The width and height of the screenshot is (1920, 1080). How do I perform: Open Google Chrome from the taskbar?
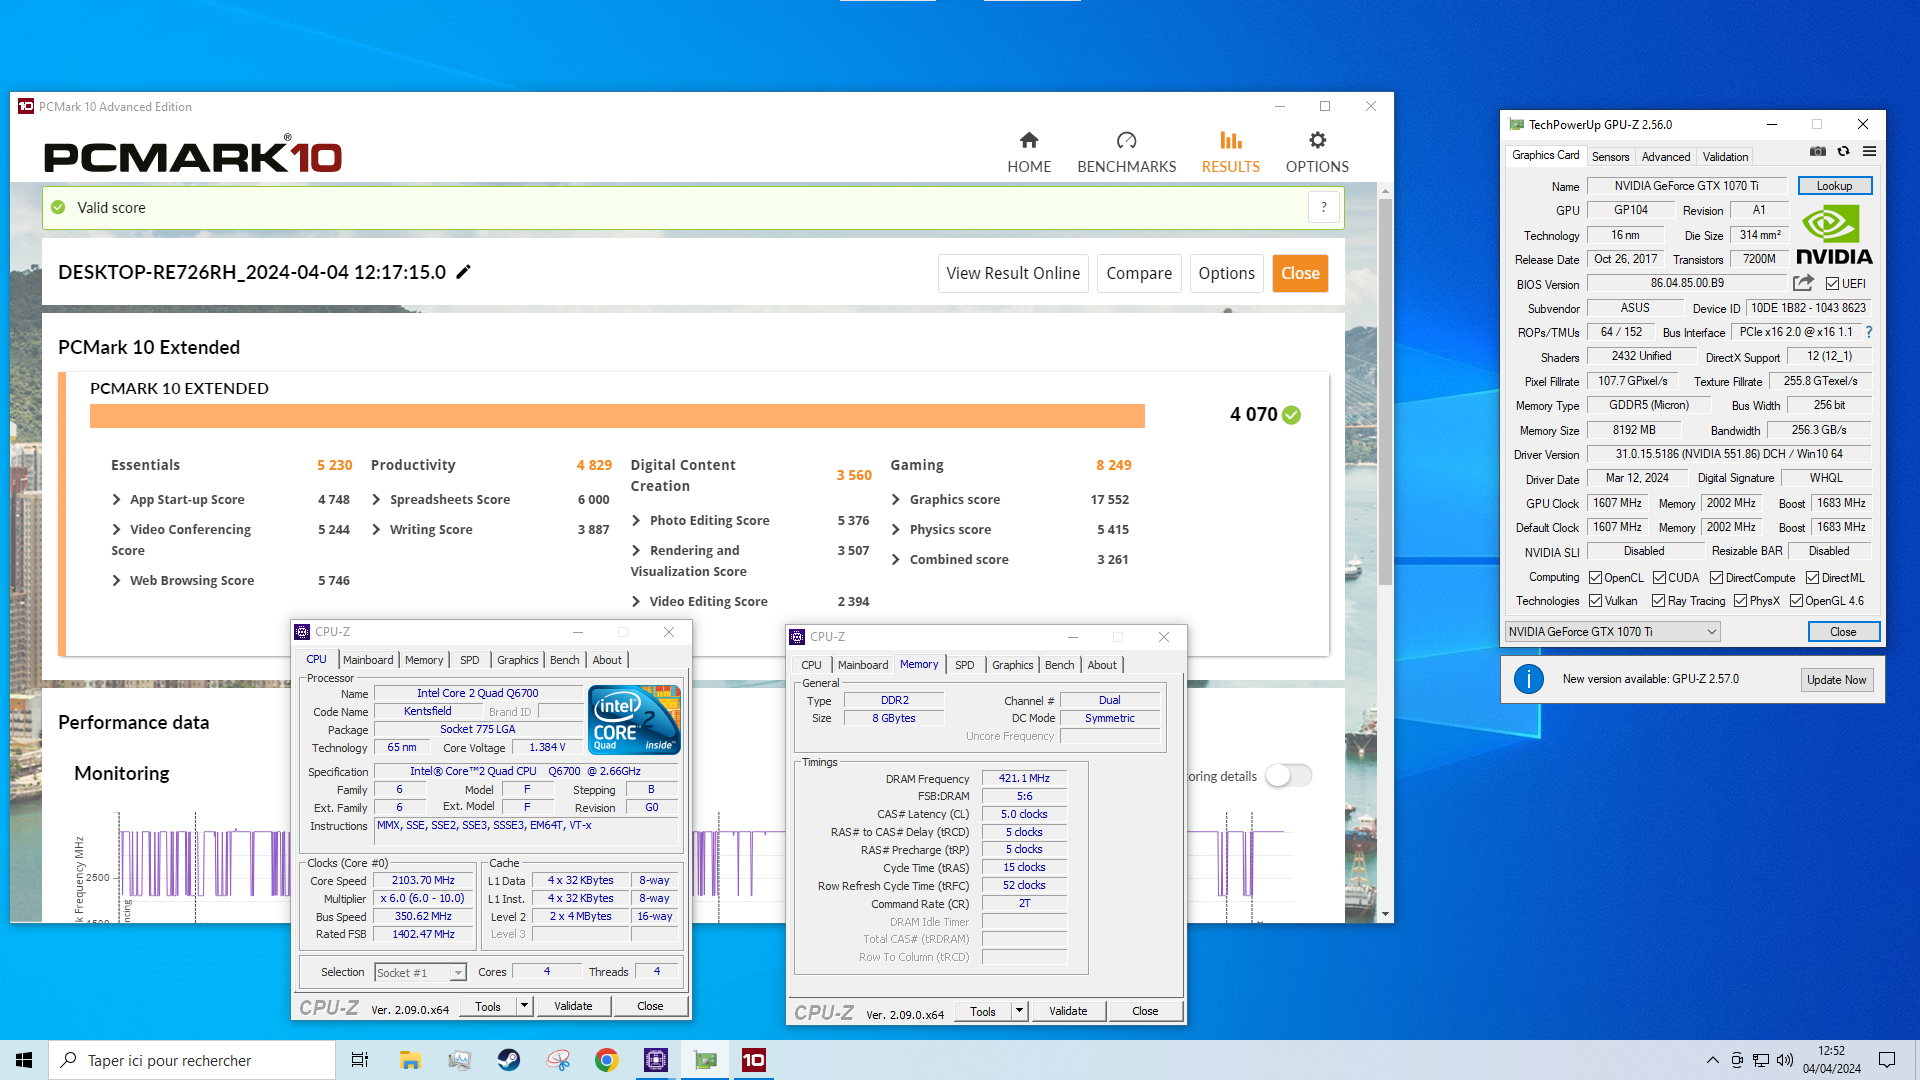(x=607, y=1060)
